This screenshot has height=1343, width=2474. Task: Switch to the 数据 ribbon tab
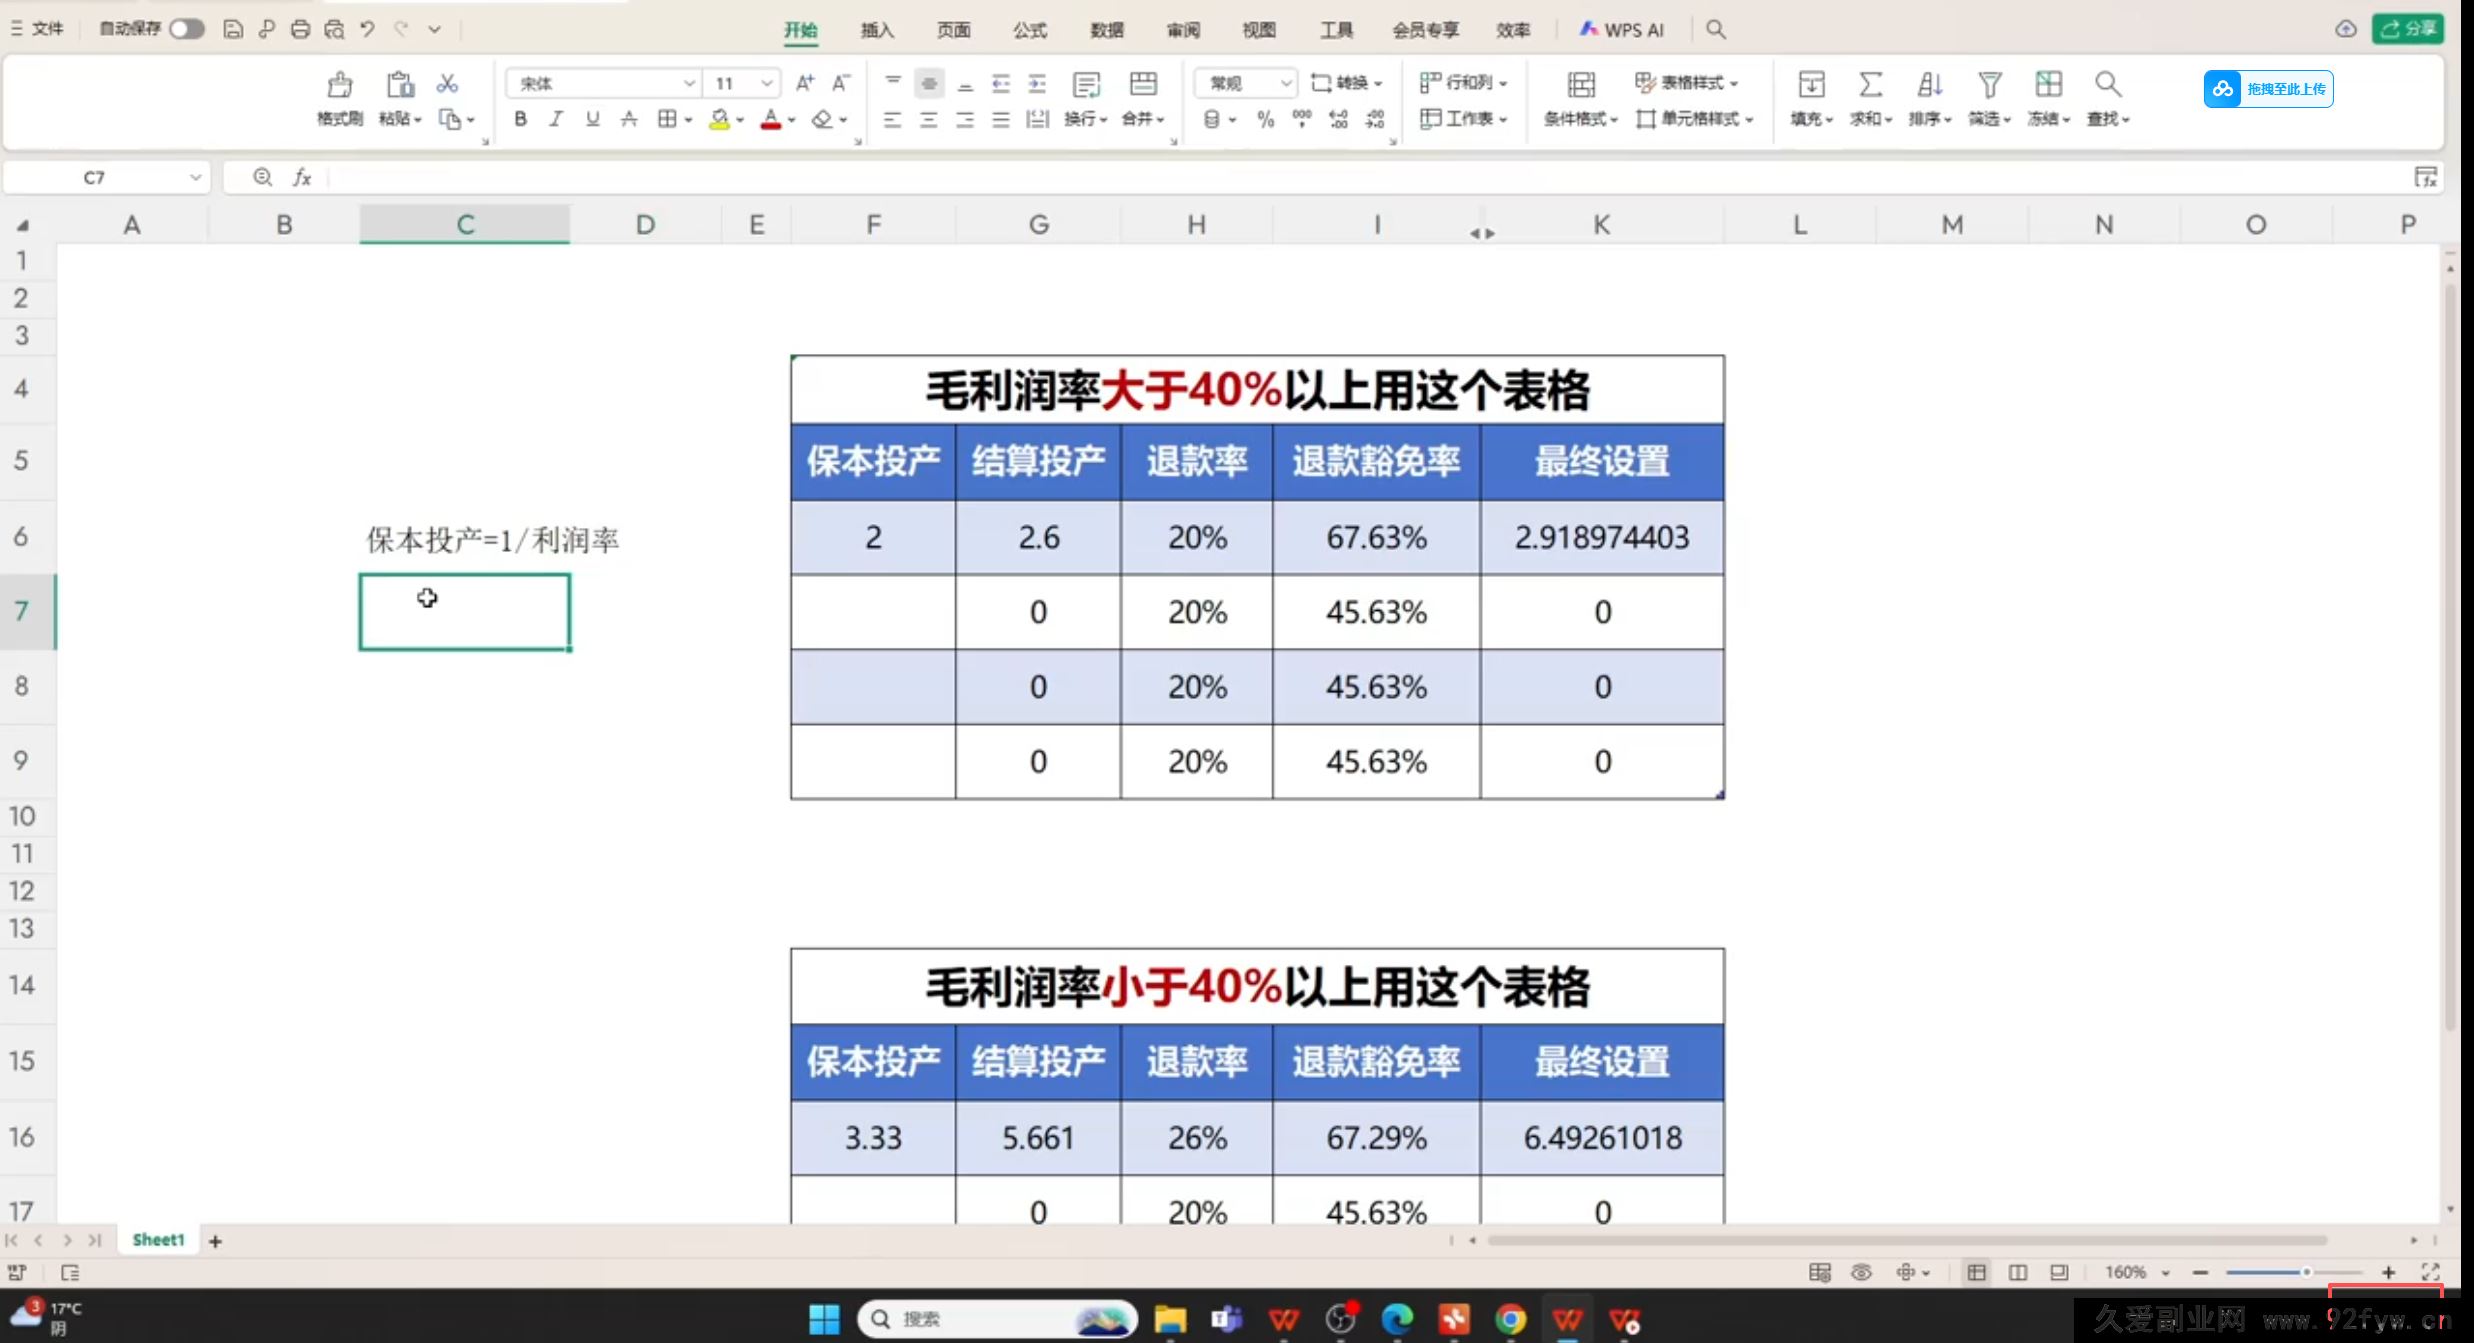point(1106,30)
